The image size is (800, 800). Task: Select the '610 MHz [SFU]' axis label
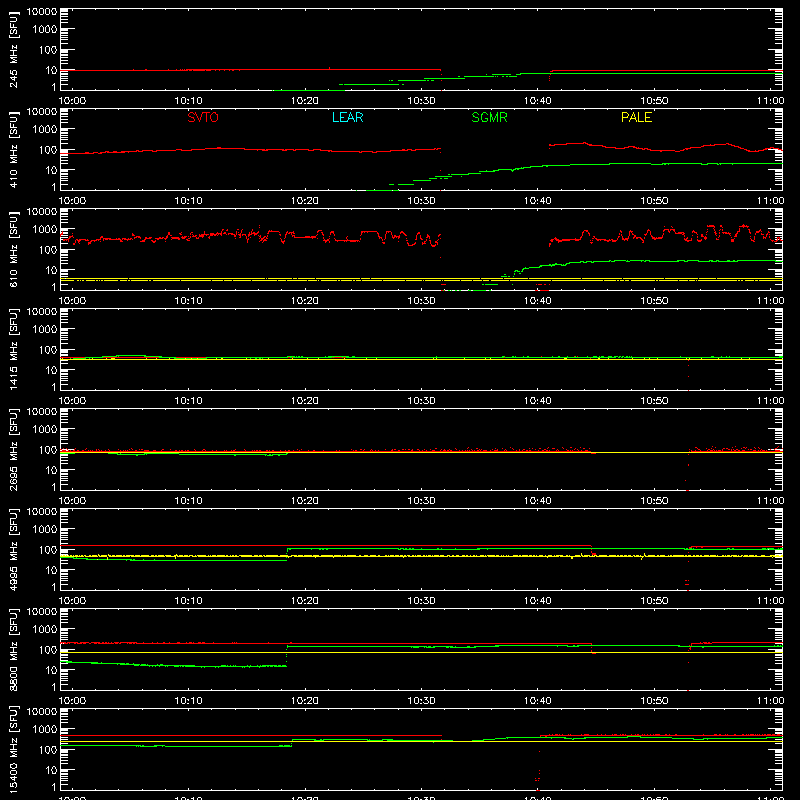point(13,249)
